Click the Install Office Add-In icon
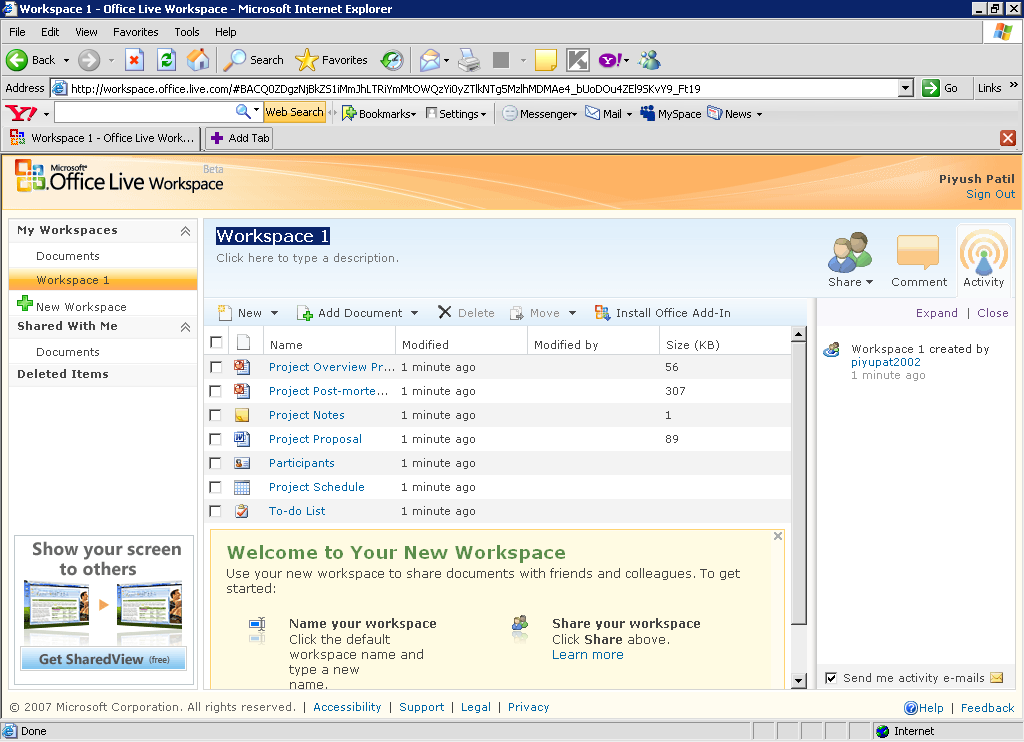1024x742 pixels. pyautogui.click(x=602, y=313)
